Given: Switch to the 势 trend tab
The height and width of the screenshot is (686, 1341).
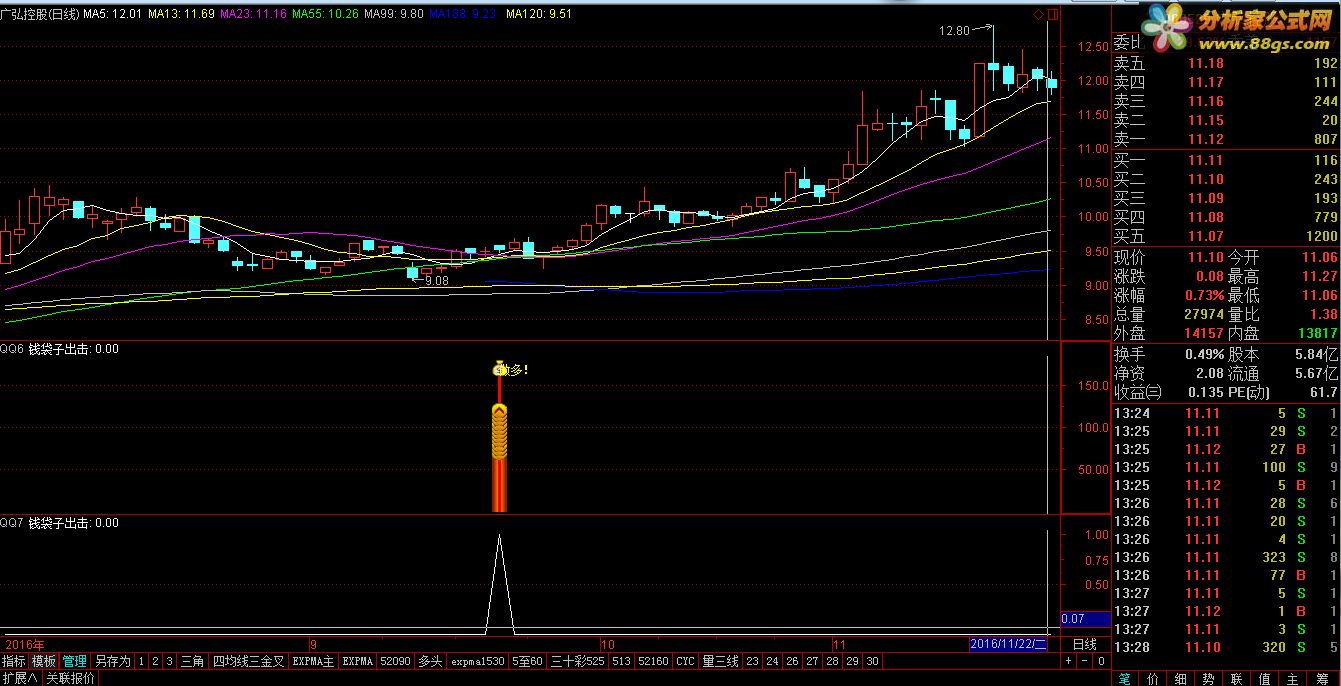Looking at the screenshot, I should [x=1209, y=677].
